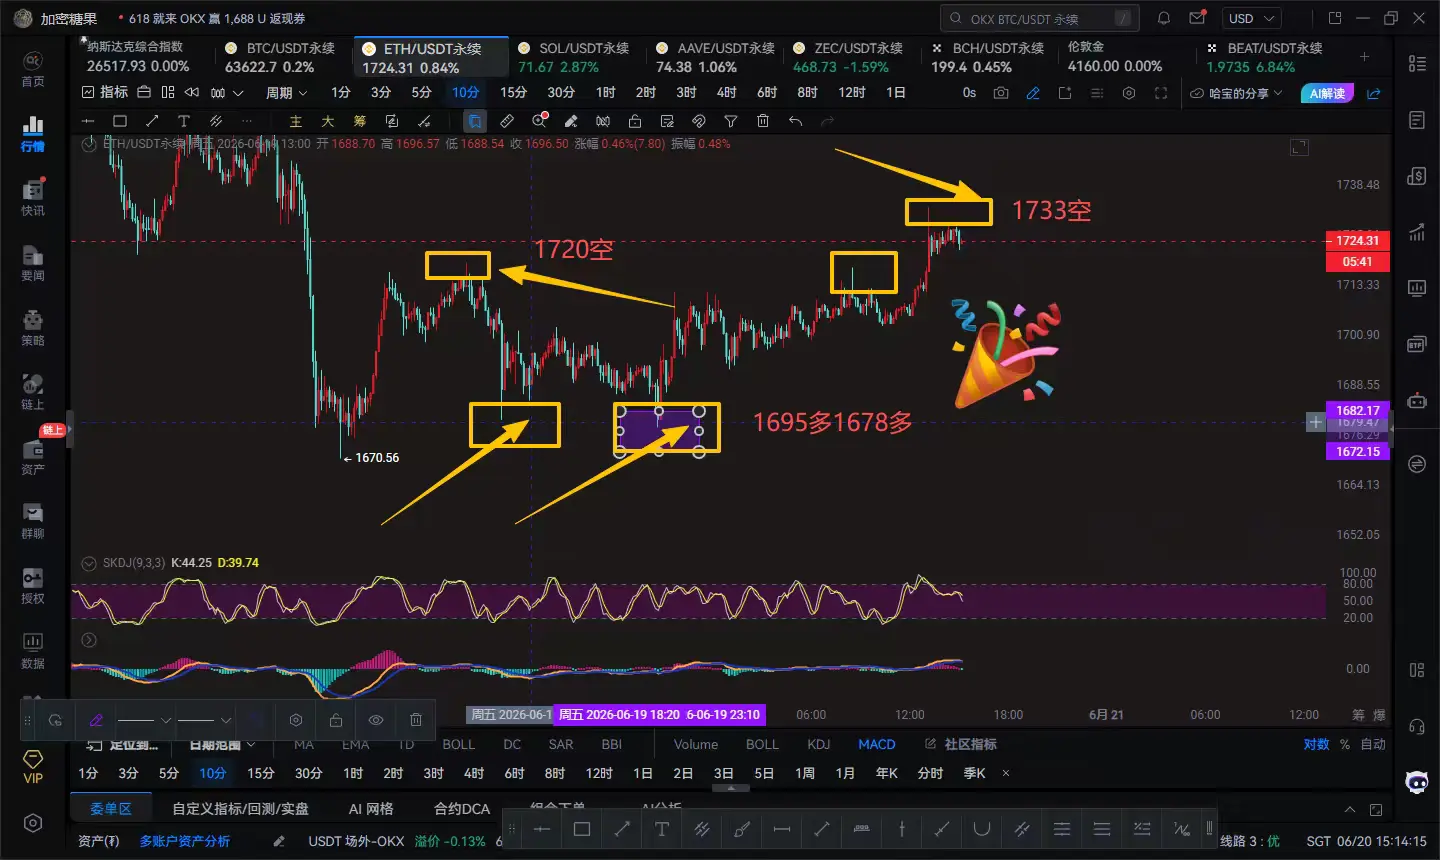
Task: Click the blue pencil drawing icon in the chart toolbar
Action: 1033,93
